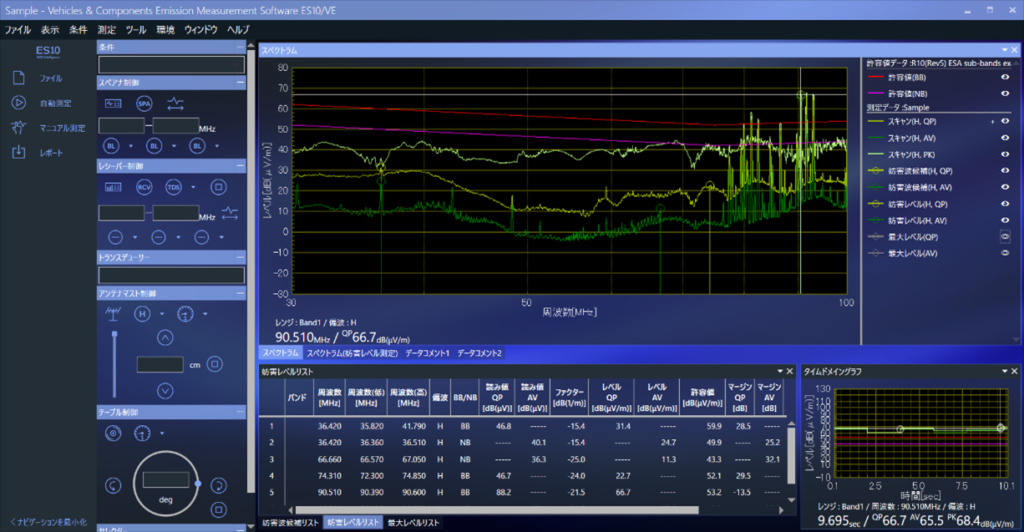Hide the 許容値(BB) limit line

pos(1004,76)
